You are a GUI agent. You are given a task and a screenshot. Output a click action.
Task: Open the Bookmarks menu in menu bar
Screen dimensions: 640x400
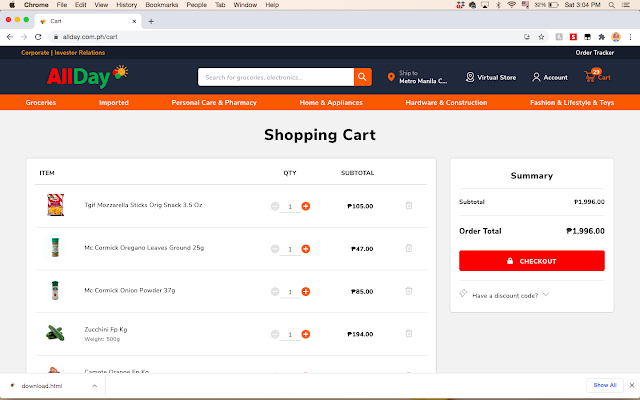click(x=162, y=5)
